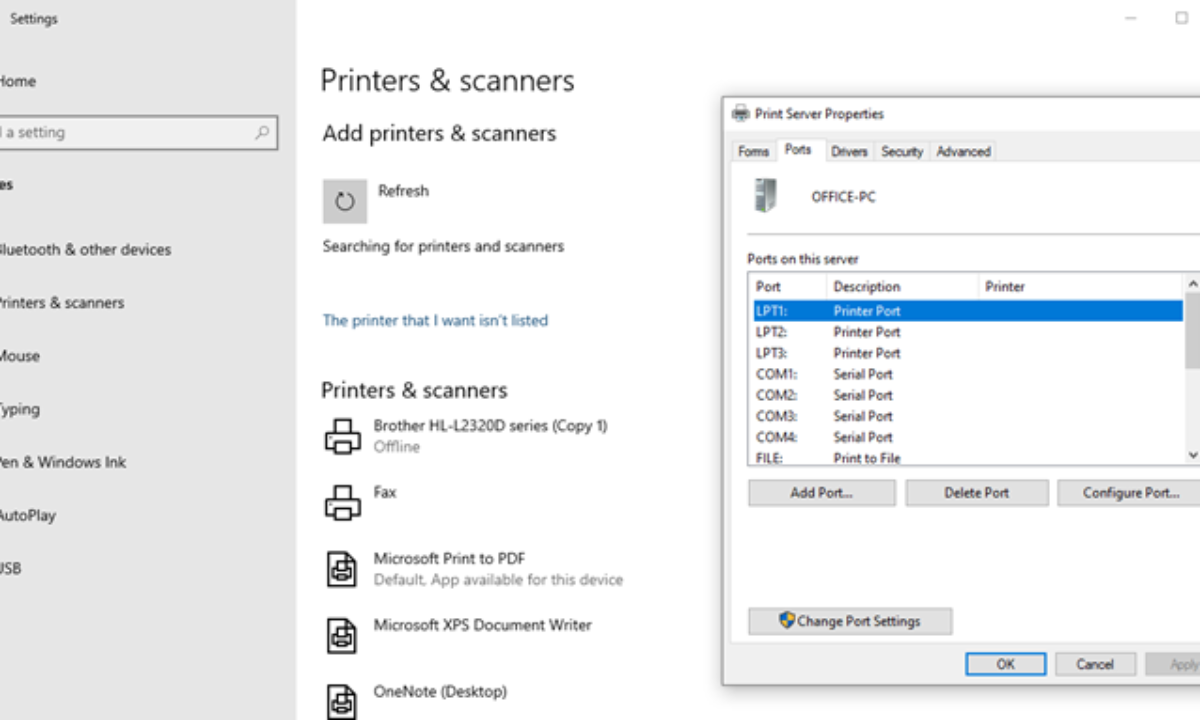
Task: Select the OneNote (Desktop) printer icon
Action: point(342,700)
